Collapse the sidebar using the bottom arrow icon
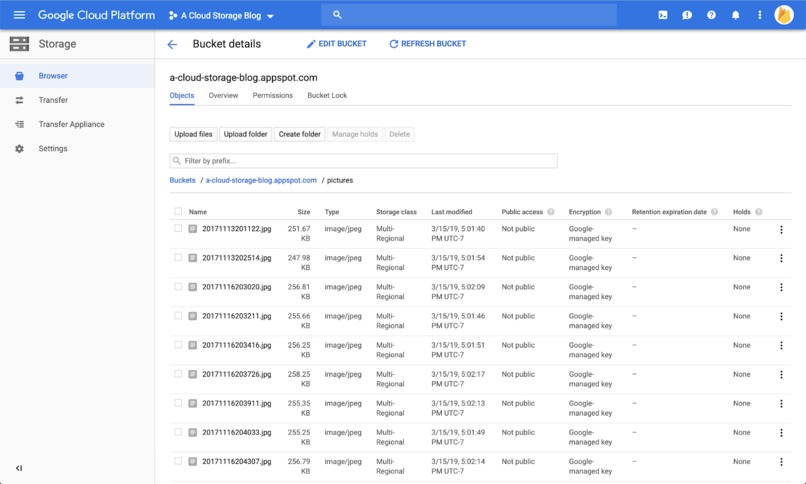Image resolution: width=806 pixels, height=484 pixels. (x=19, y=468)
